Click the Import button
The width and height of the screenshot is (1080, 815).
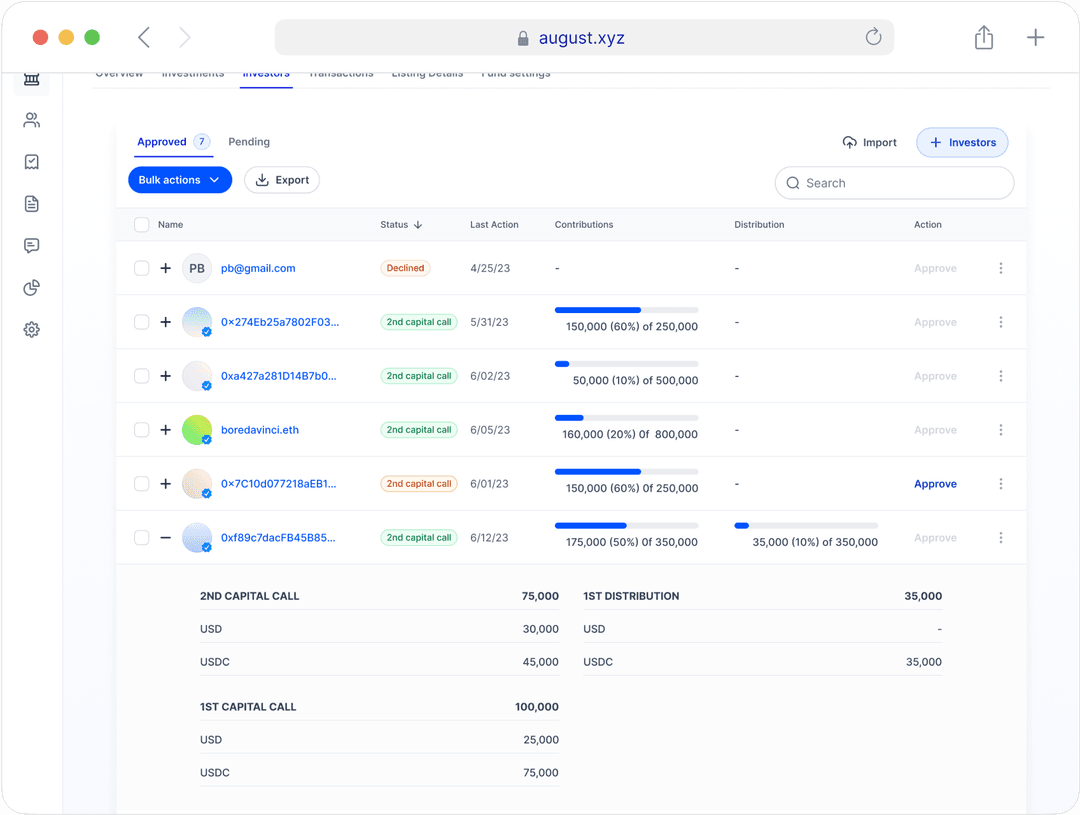point(870,143)
